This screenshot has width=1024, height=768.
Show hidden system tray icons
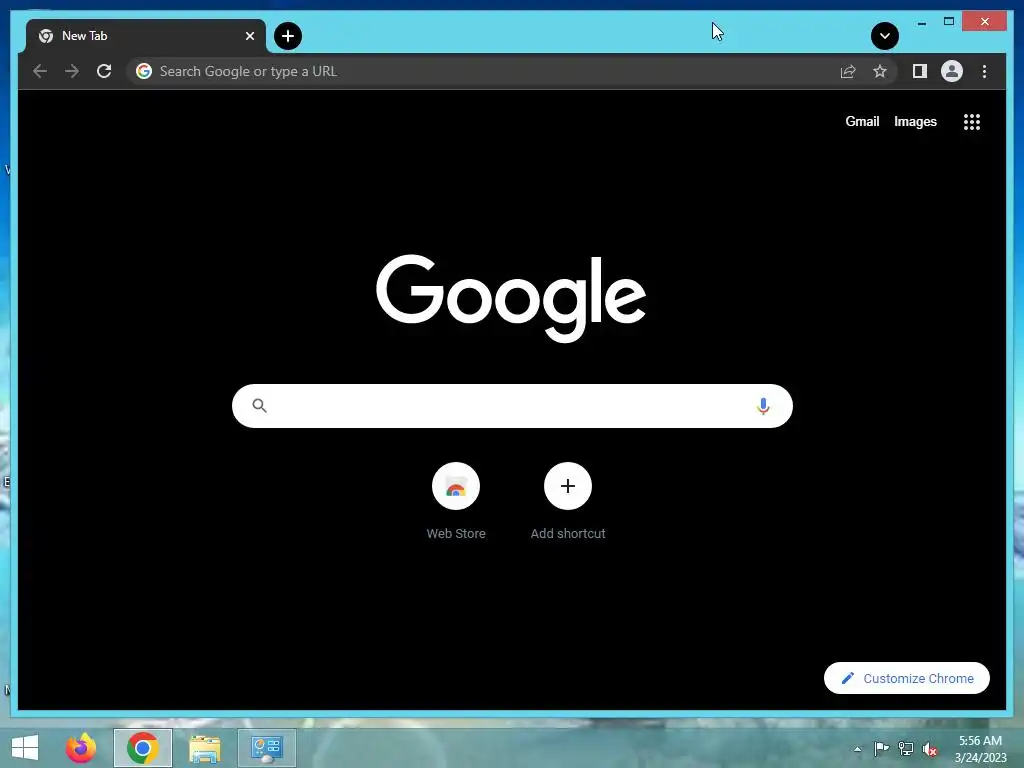(857, 749)
